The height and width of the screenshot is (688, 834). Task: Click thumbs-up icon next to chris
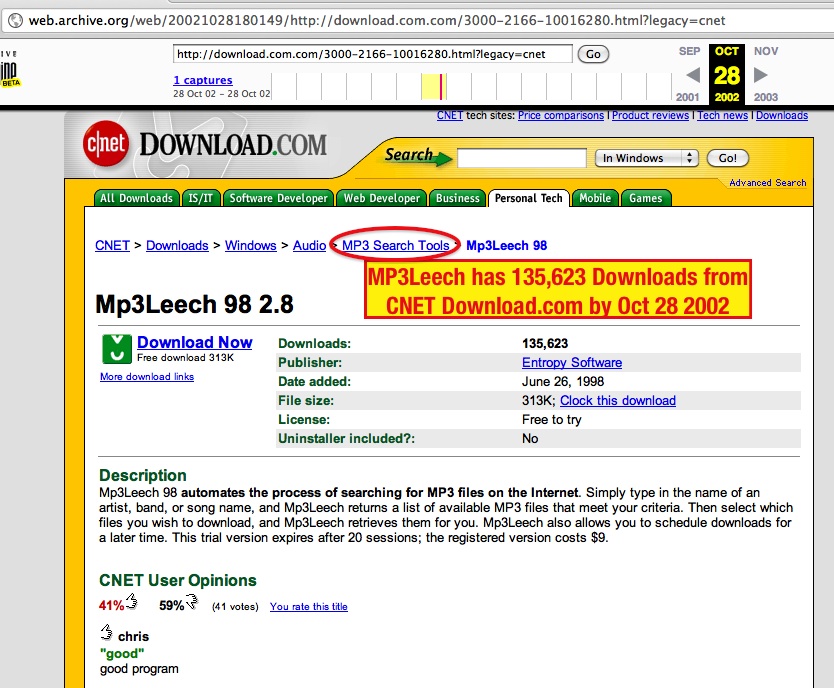point(106,632)
